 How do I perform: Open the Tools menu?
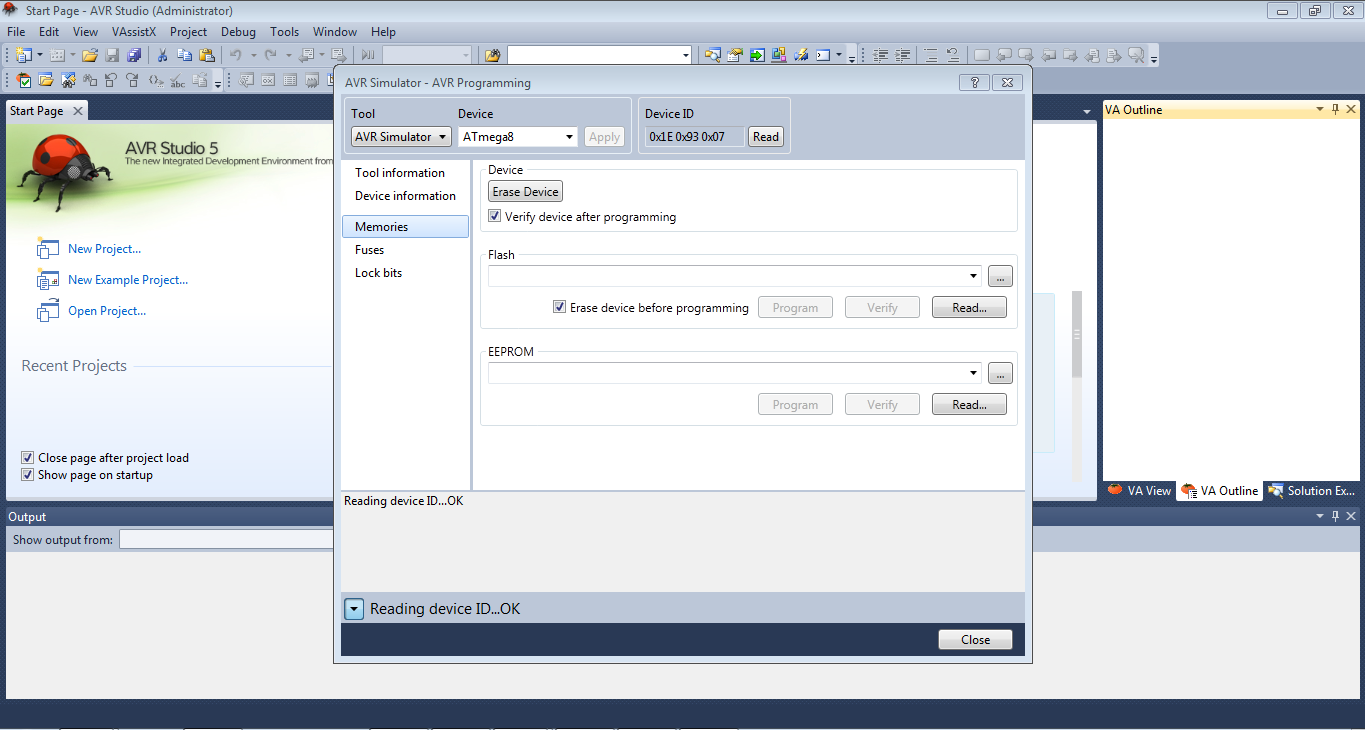click(284, 32)
